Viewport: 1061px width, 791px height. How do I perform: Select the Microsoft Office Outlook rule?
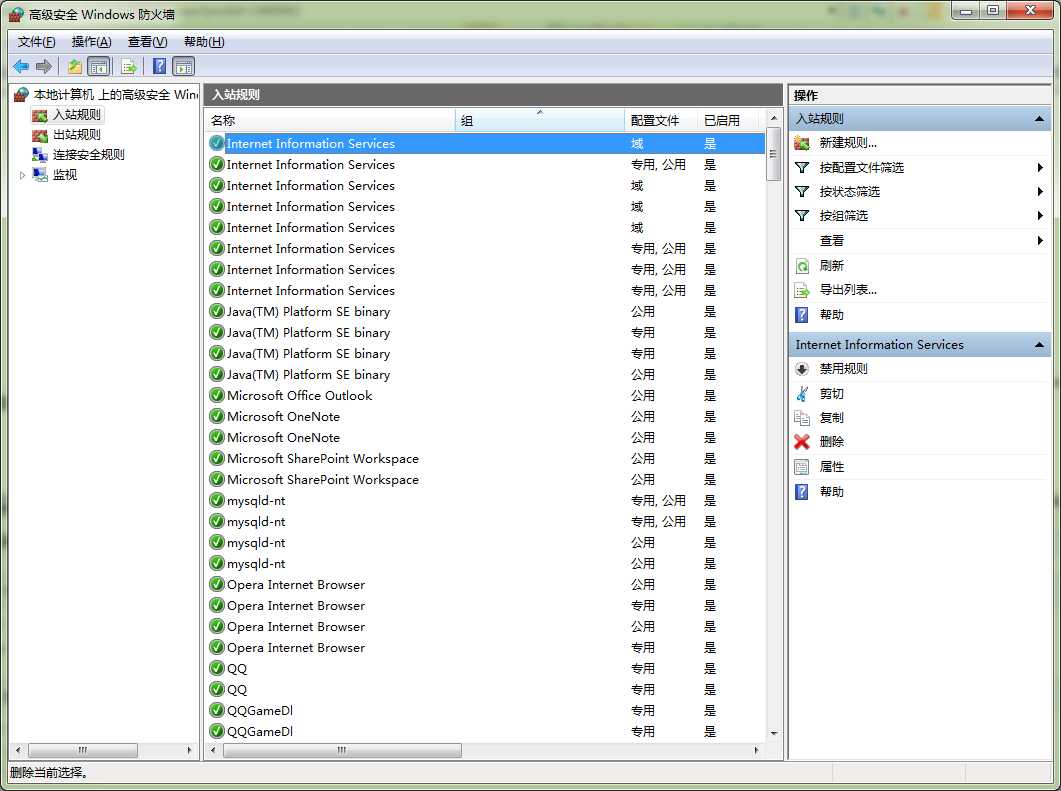coord(486,395)
